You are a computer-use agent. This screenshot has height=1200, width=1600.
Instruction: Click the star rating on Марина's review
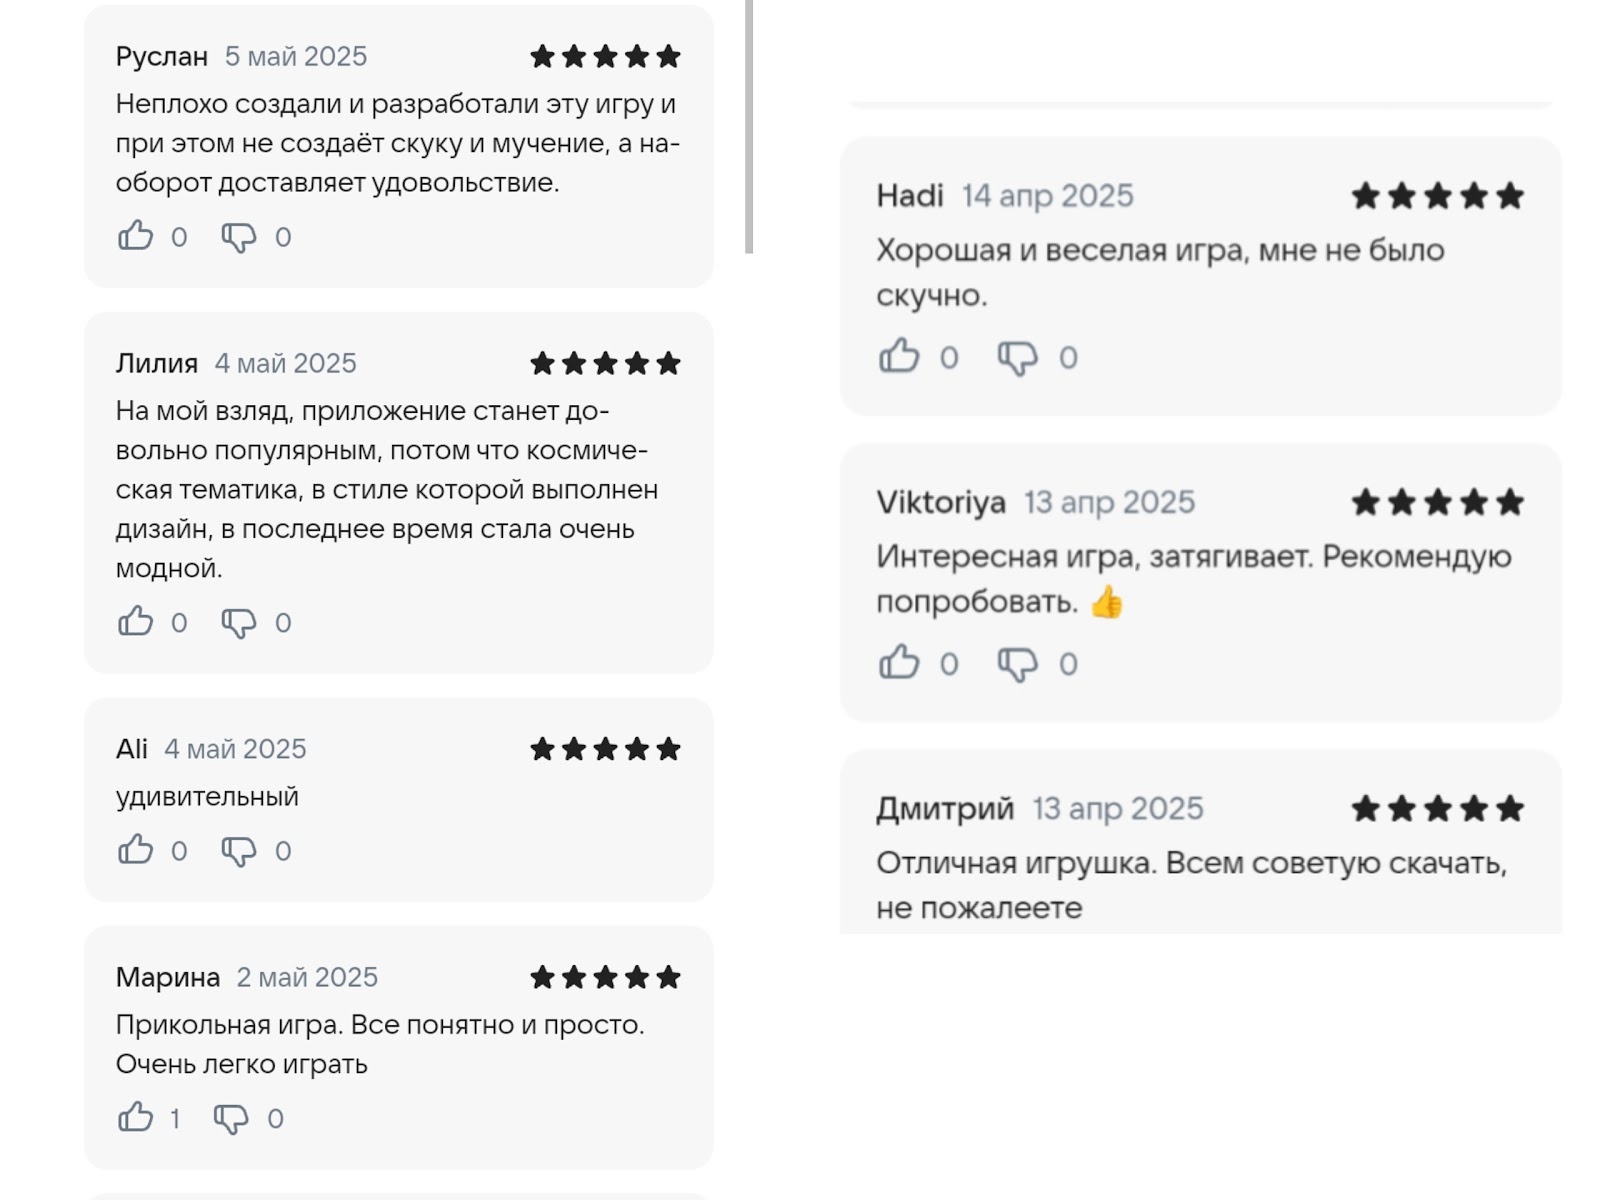tap(605, 977)
